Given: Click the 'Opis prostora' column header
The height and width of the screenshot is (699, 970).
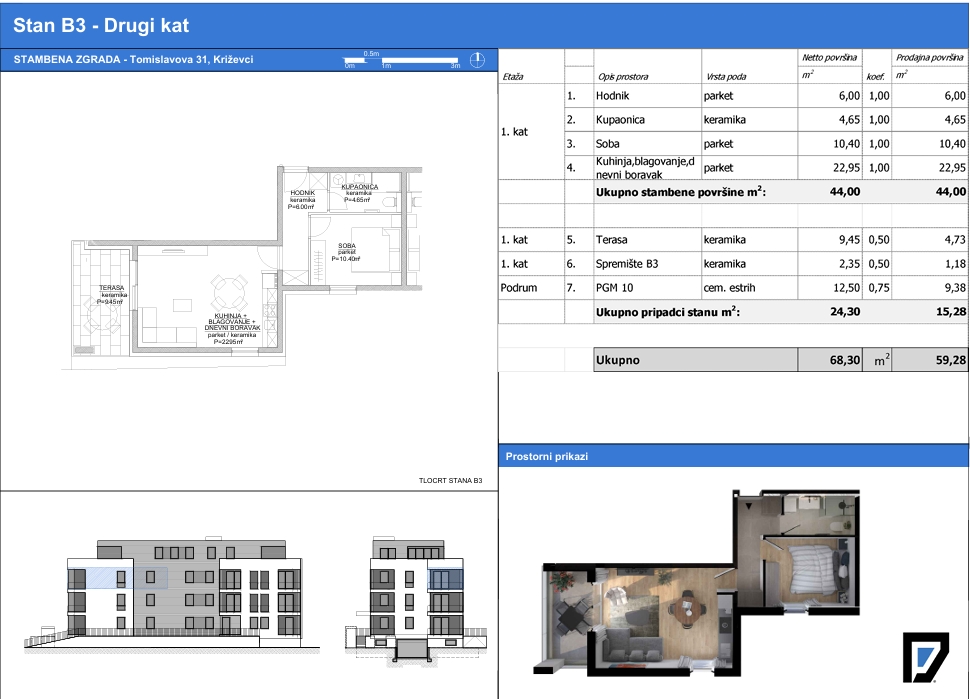Looking at the screenshot, I should point(623,77).
